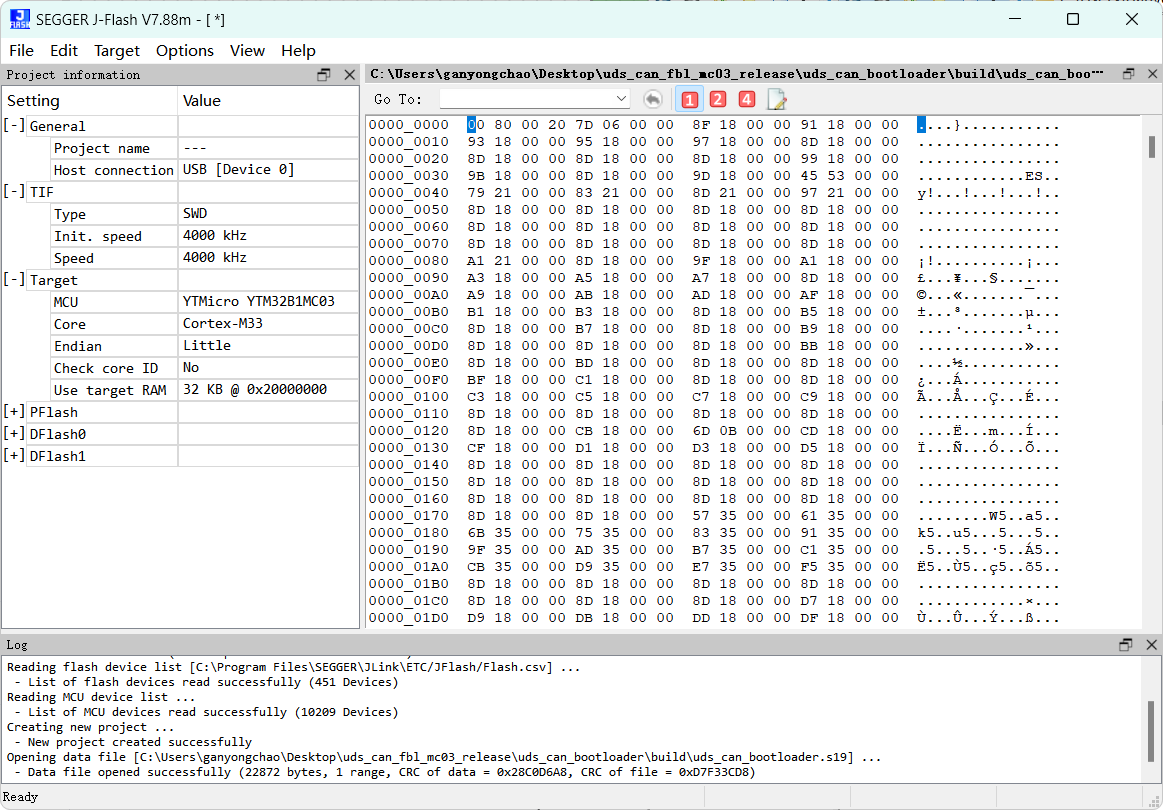
Task: Select highlighted first byte 00 at 0000_0000
Action: (x=475, y=125)
